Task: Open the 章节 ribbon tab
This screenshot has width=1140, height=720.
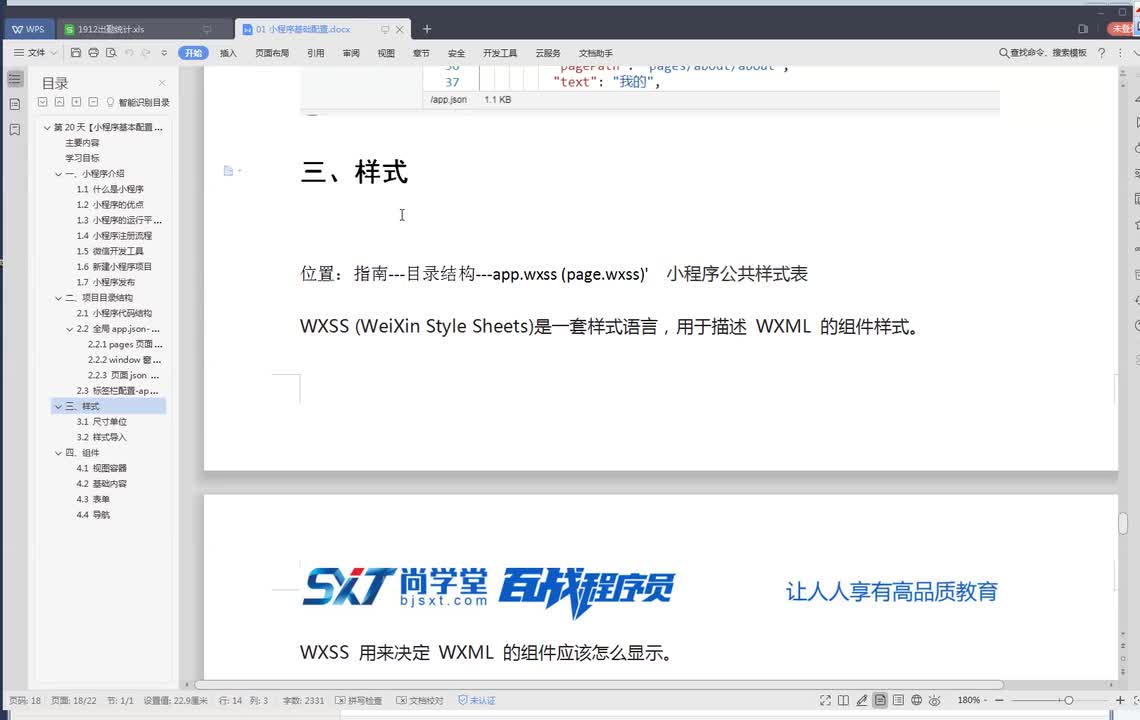Action: point(421,53)
